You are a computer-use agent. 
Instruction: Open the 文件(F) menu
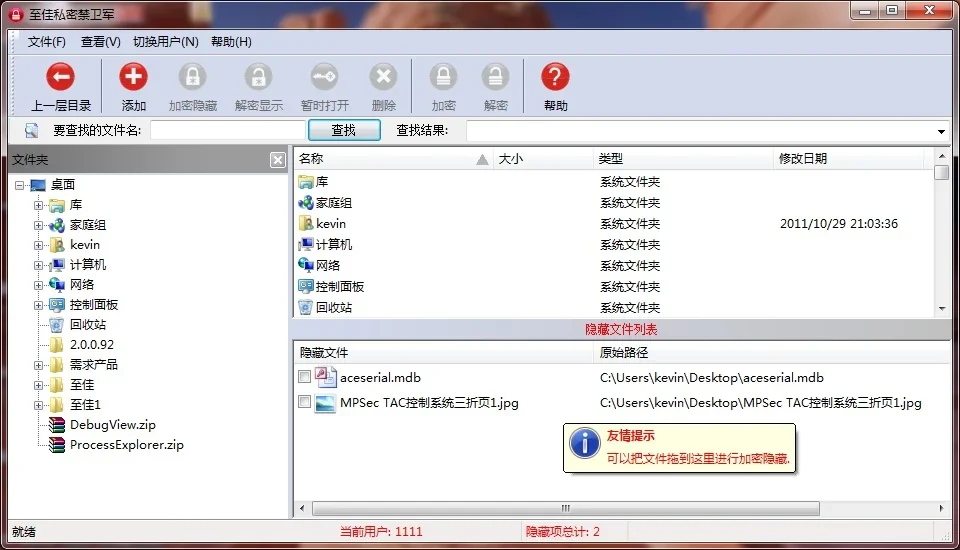tap(47, 42)
